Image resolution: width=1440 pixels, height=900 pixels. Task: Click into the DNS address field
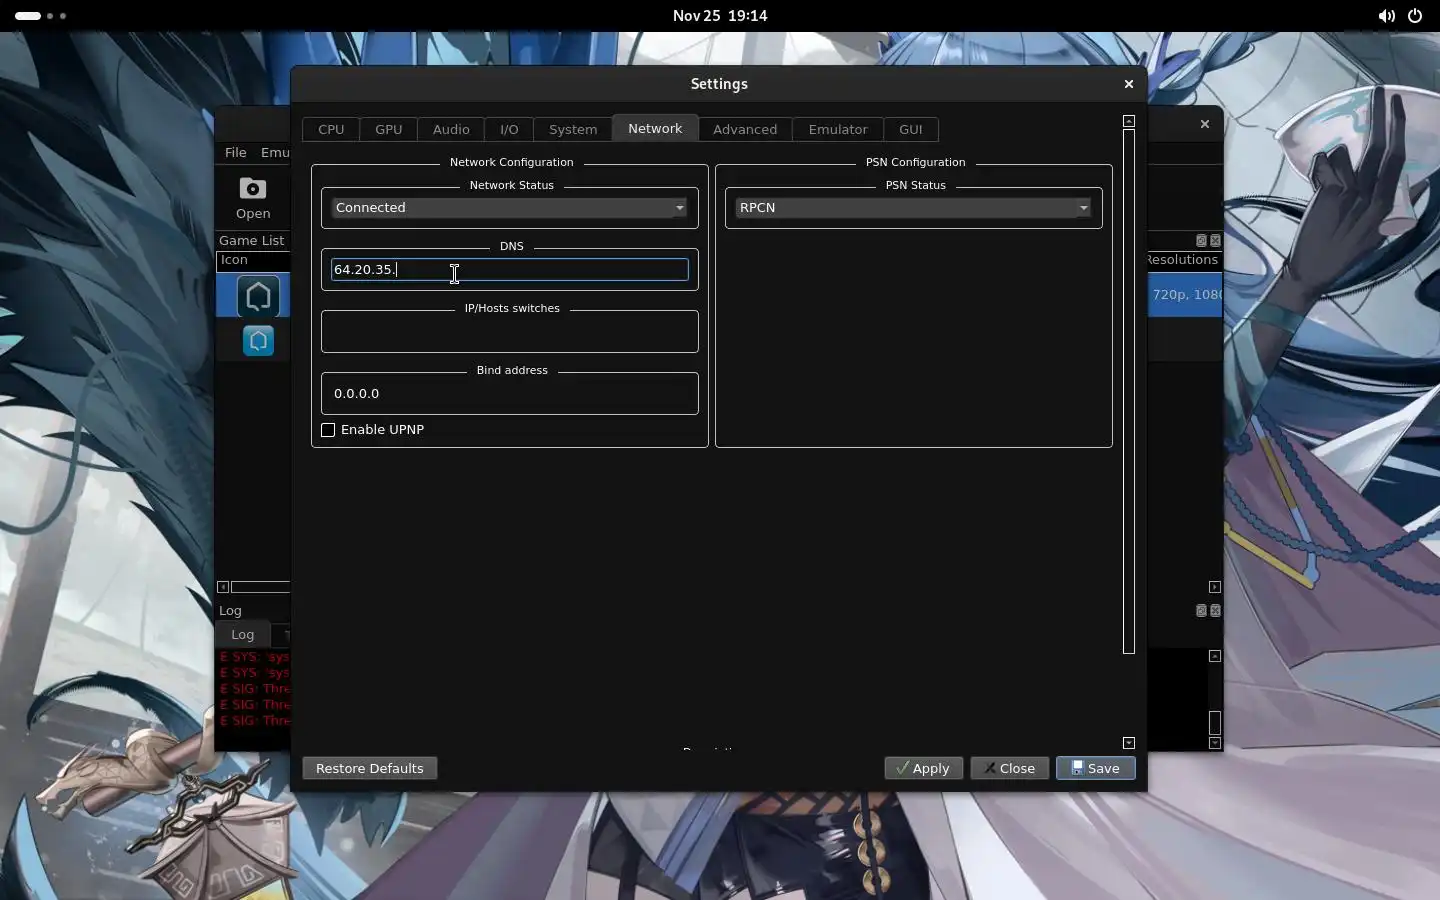[x=510, y=269]
